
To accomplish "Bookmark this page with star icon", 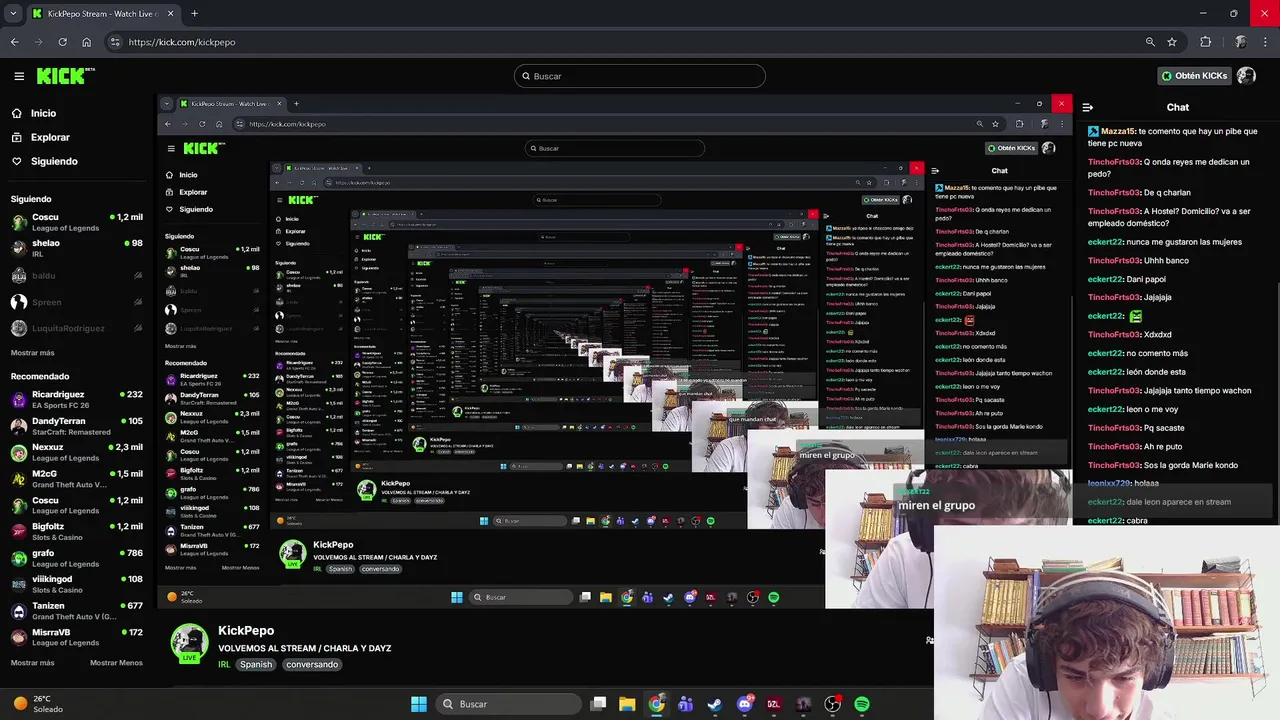I will coord(1172,42).
